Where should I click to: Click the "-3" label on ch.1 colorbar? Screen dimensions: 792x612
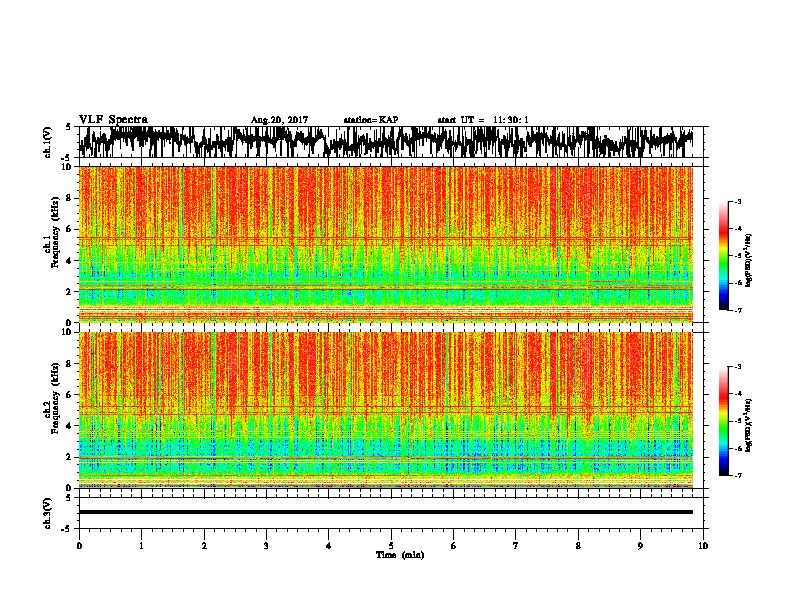[x=738, y=202]
